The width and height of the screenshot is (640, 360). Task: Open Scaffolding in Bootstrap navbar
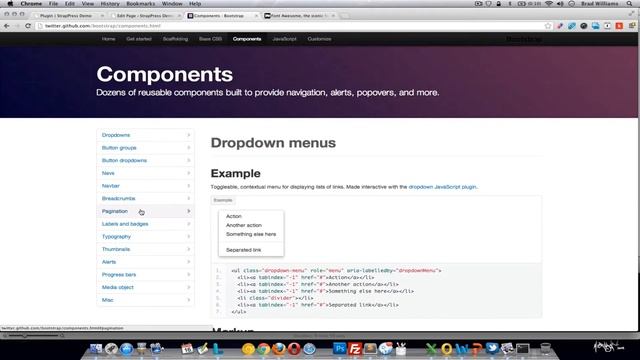coord(175,39)
